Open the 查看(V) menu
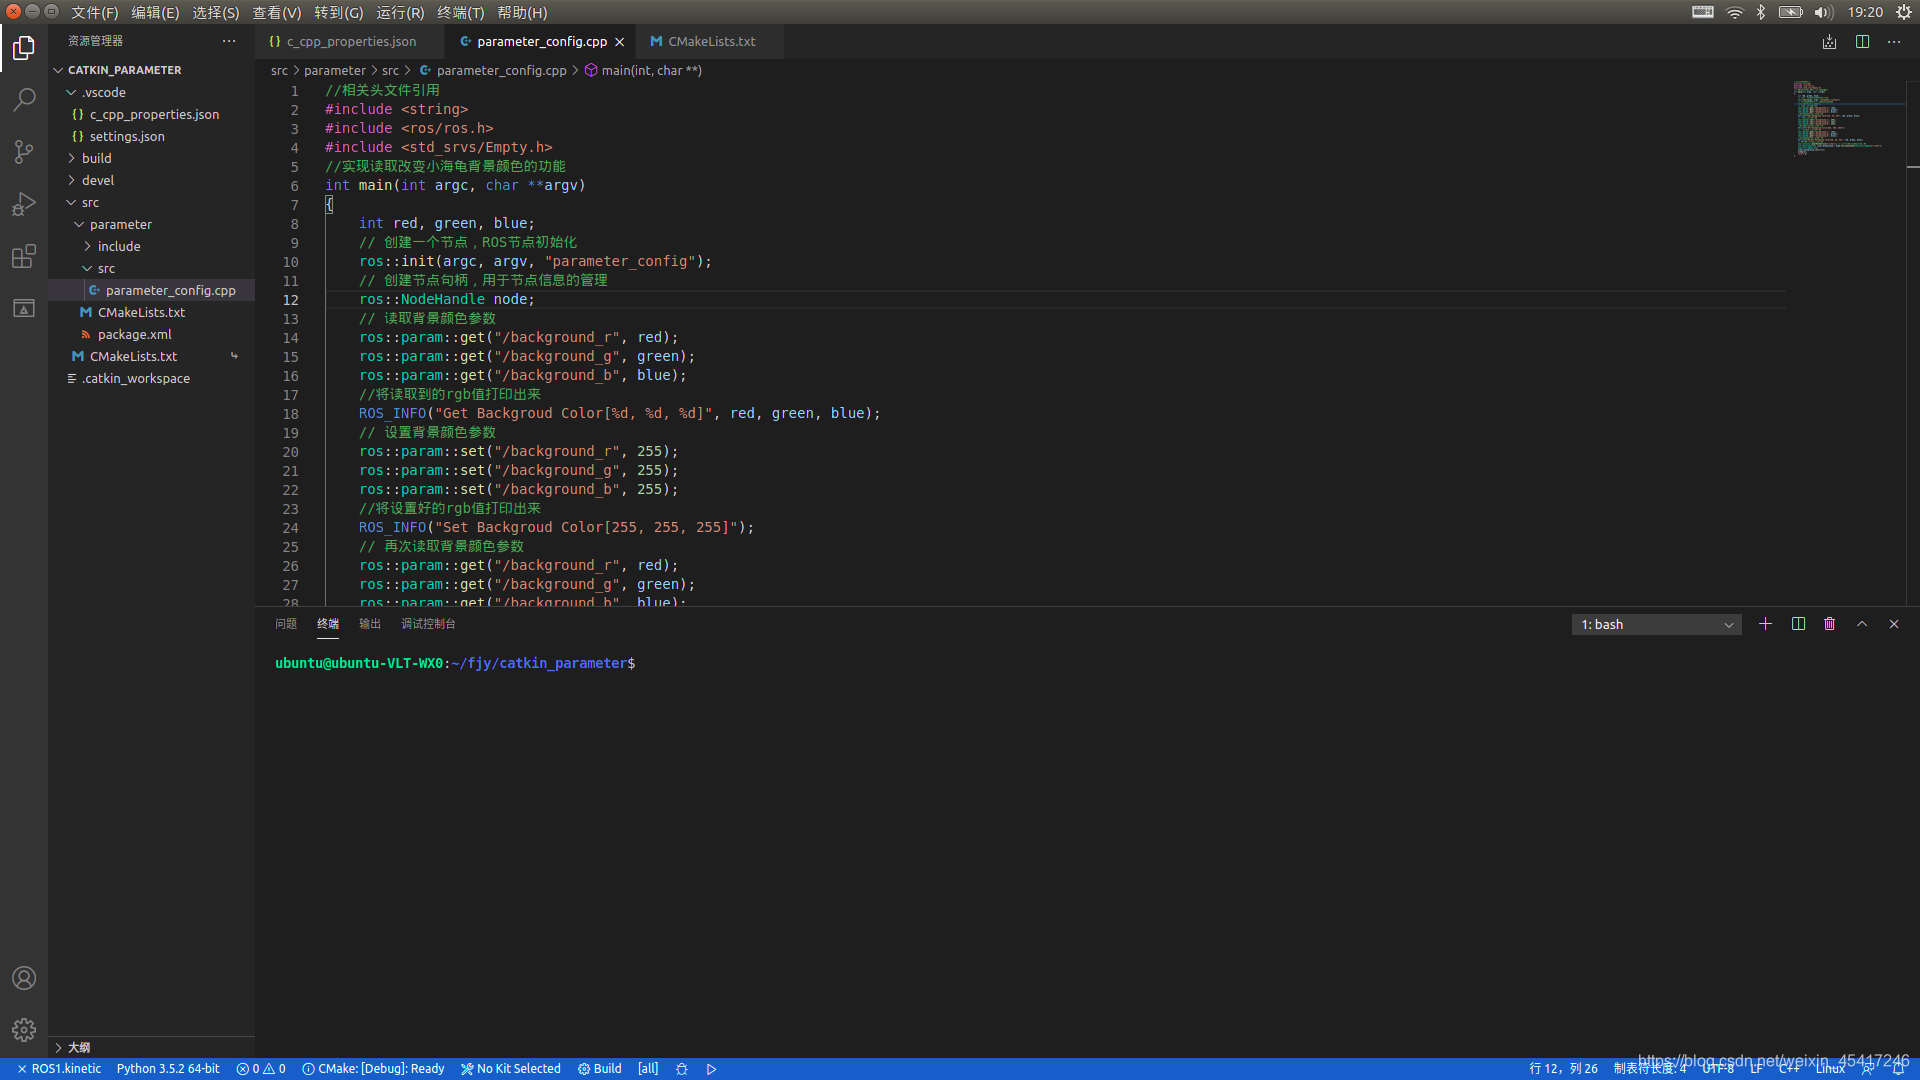The image size is (1920, 1080). (x=277, y=12)
